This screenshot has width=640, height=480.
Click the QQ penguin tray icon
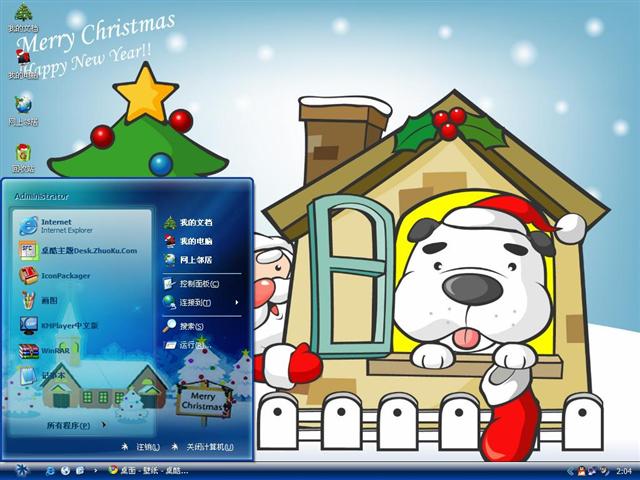(x=581, y=472)
